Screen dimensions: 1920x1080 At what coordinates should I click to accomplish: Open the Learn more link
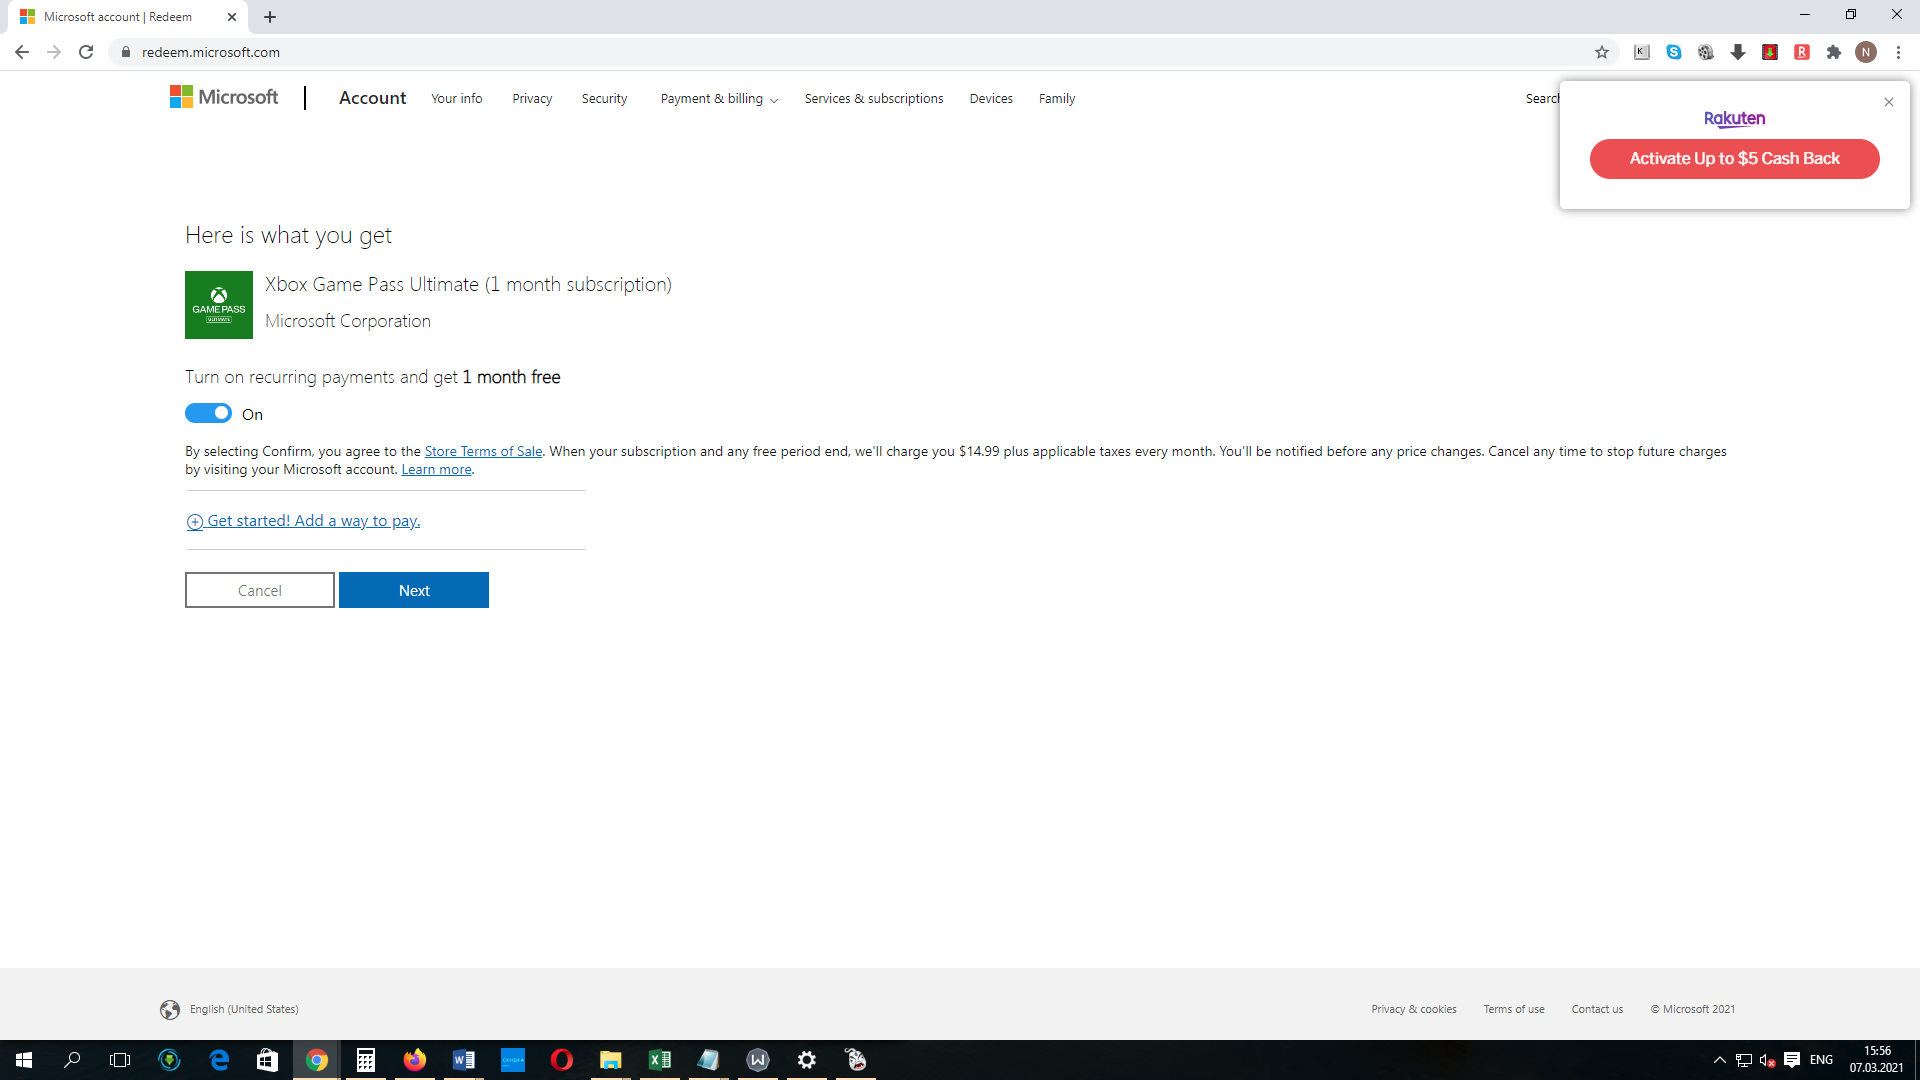pos(436,469)
